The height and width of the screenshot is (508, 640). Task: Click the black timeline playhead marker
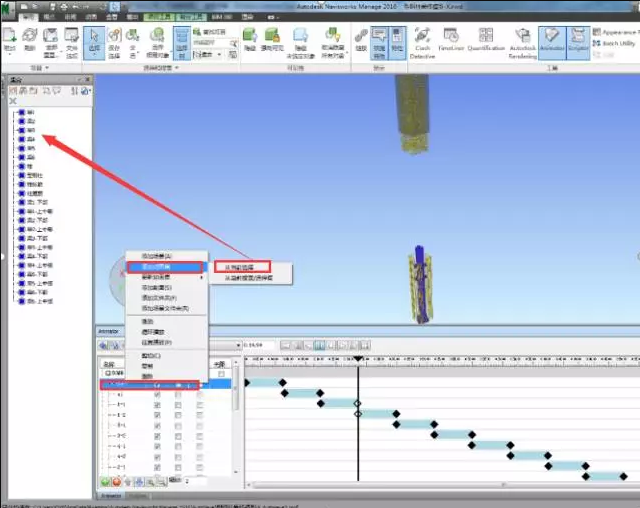pyautogui.click(x=358, y=358)
